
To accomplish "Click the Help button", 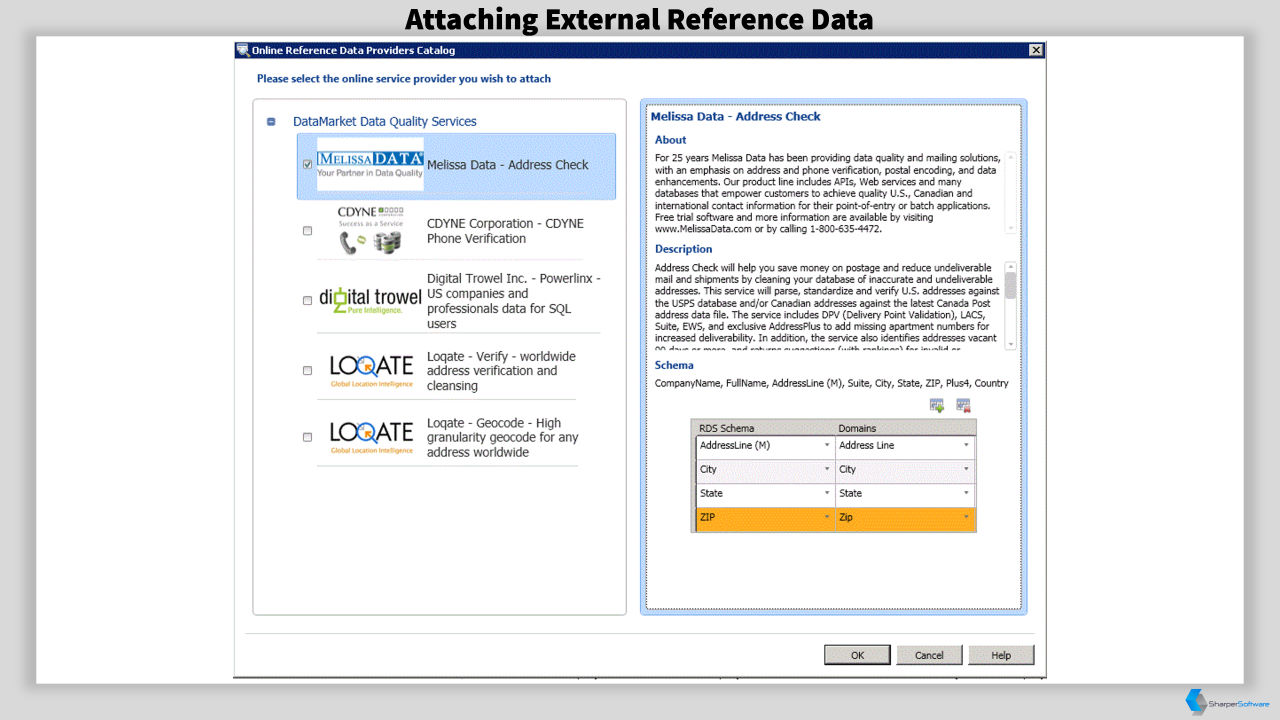I will [1001, 655].
